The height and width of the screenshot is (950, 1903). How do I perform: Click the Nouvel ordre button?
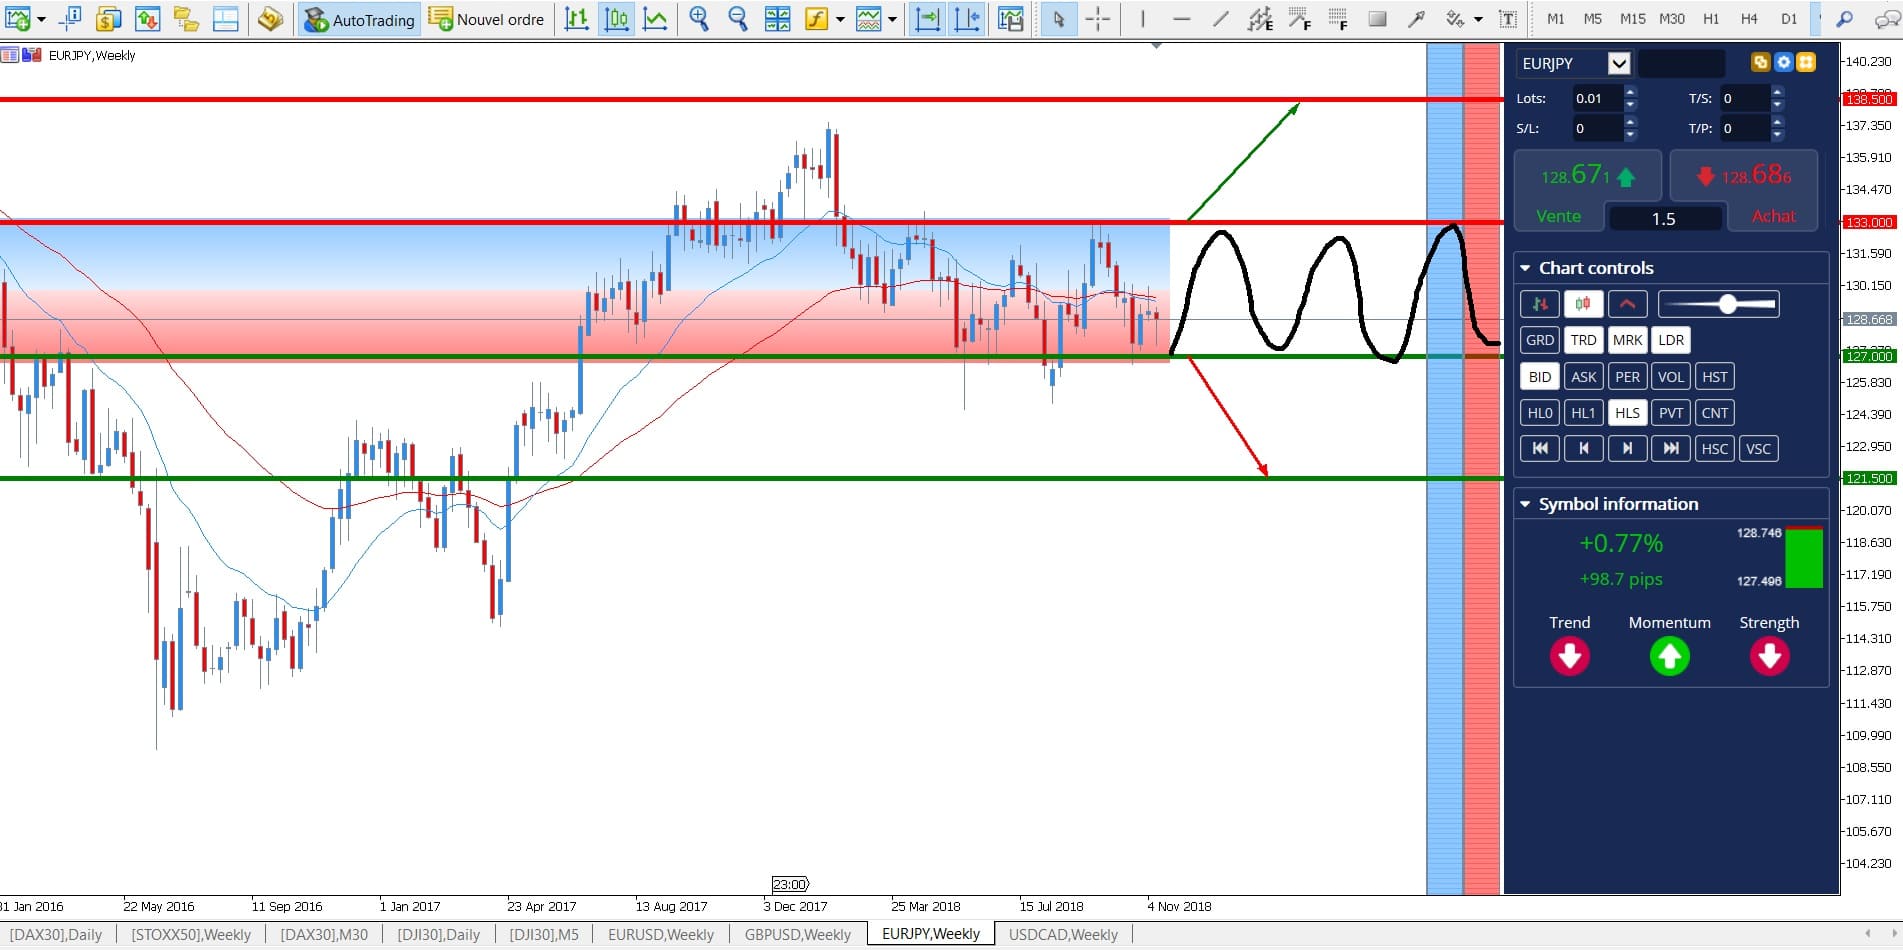pos(487,19)
